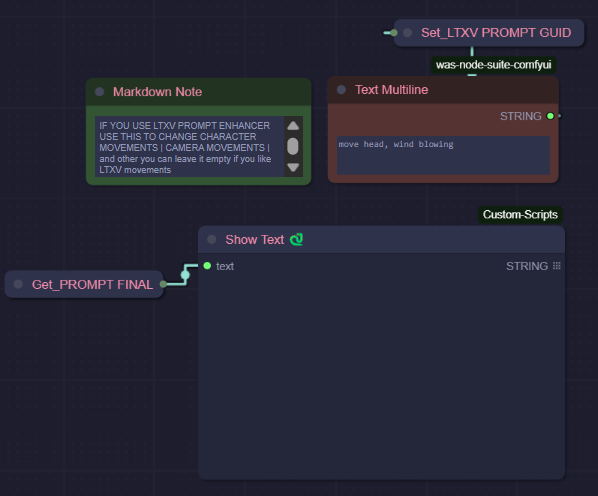Click the input port of Set_LTXV PROMPT GUID
The image size is (598, 496).
[x=394, y=33]
